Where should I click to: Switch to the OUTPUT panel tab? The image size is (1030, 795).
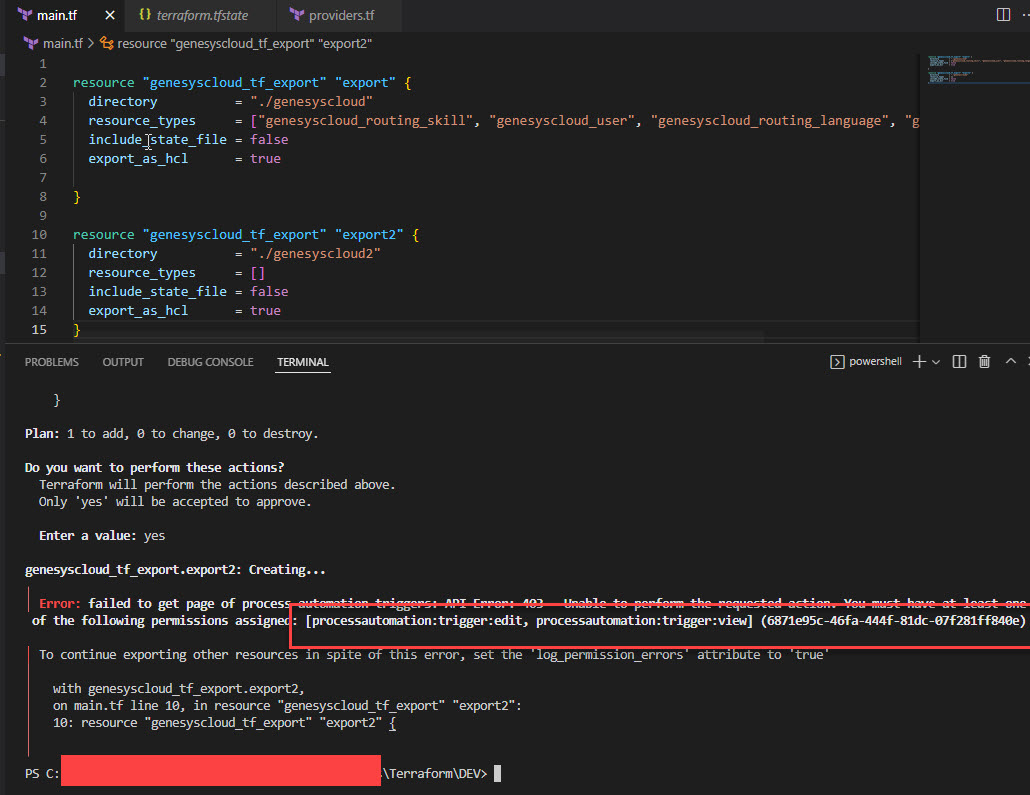(x=123, y=362)
